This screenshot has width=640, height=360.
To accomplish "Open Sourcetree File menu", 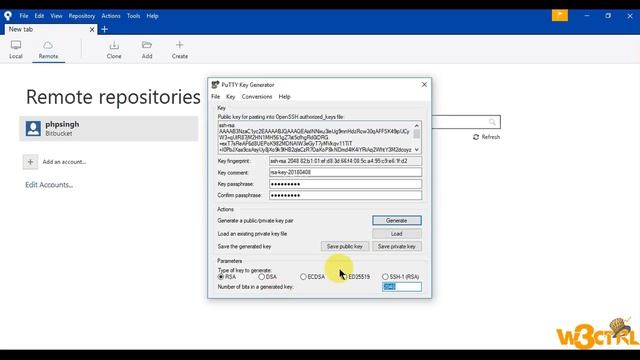I will (24, 16).
